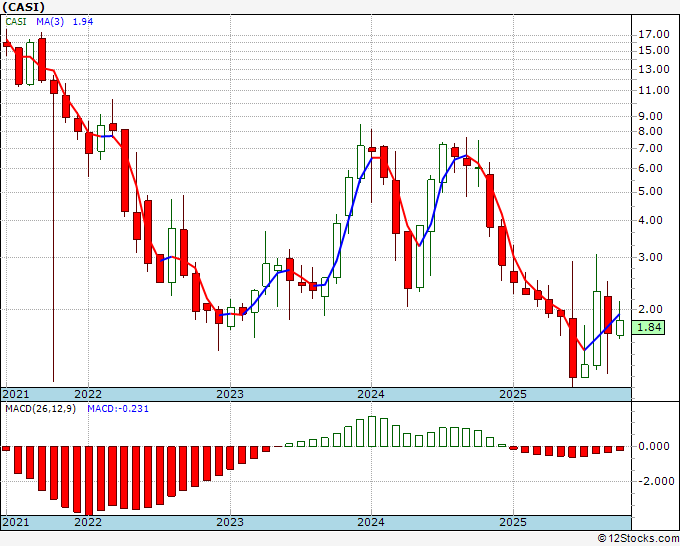The height and width of the screenshot is (546, 680).
Task: Open the 12Stocks.com copyright link
Action: [638, 539]
